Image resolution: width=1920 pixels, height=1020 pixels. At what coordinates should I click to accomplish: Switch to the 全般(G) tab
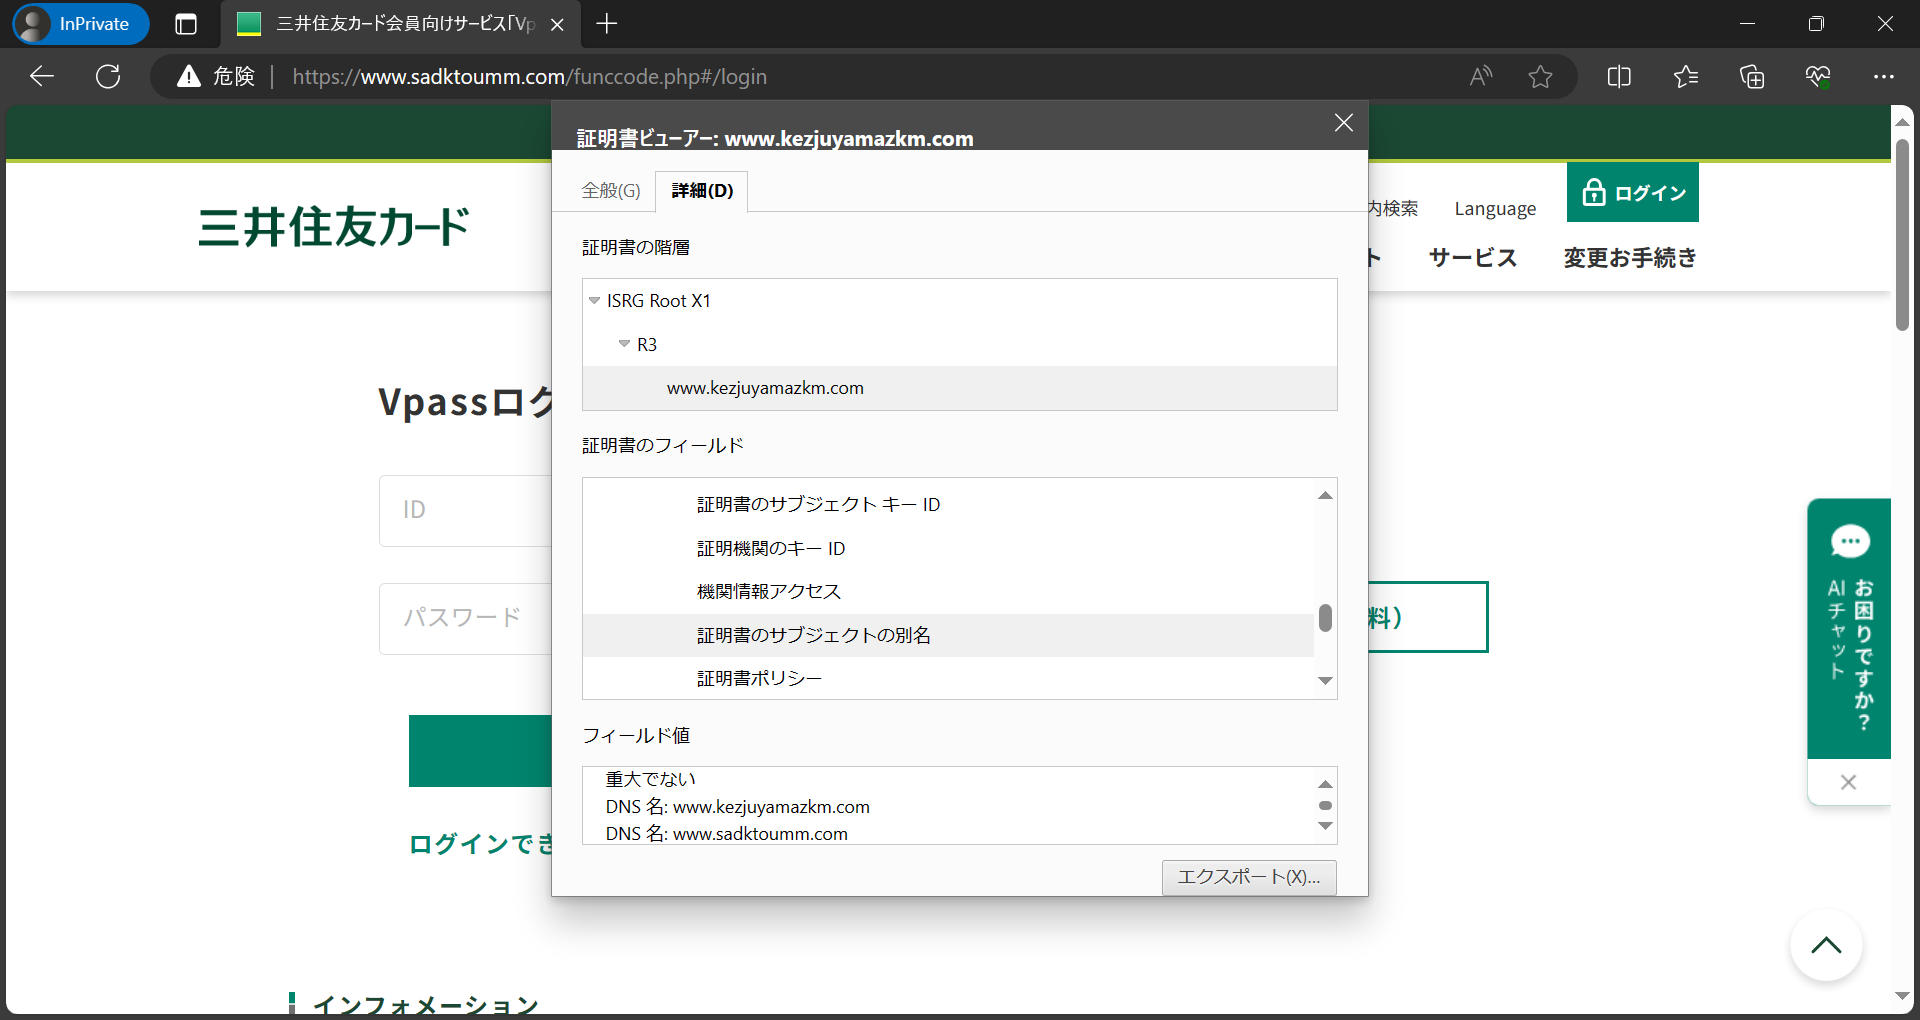click(x=611, y=190)
